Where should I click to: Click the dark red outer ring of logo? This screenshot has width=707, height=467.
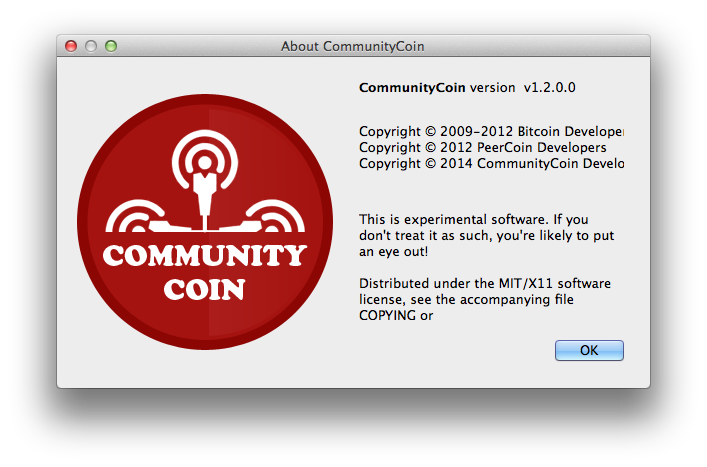click(x=205, y=113)
